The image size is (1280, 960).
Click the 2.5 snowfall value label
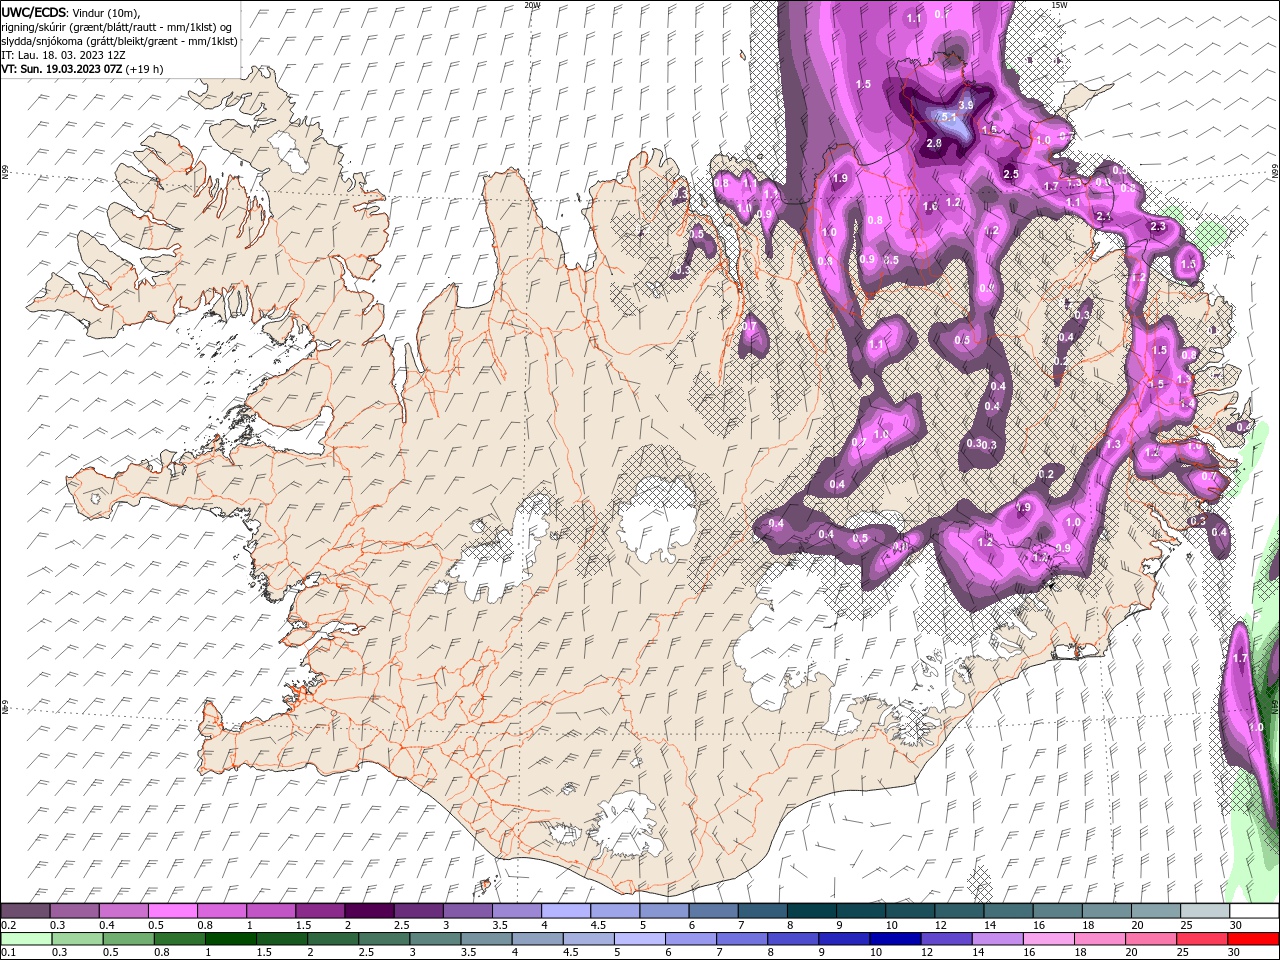[x=1010, y=174]
